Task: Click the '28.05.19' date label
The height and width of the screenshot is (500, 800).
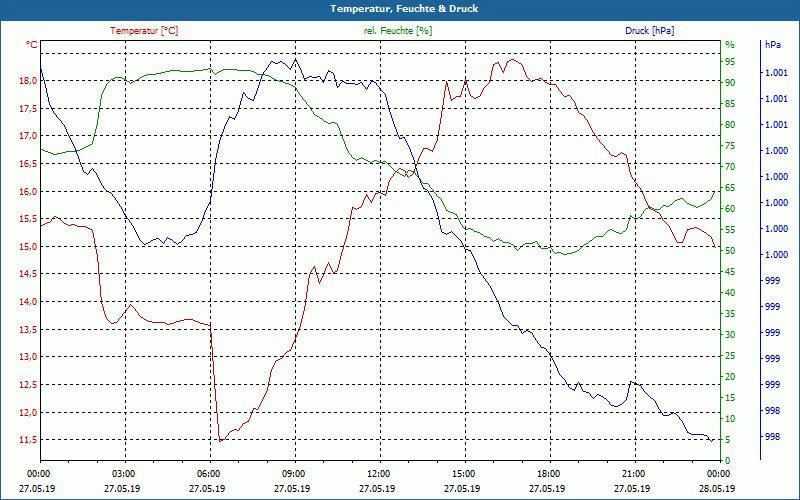Action: click(717, 489)
